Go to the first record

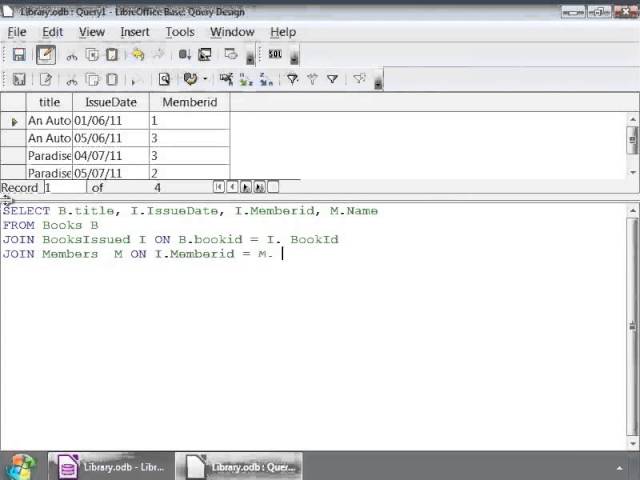pyautogui.click(x=219, y=187)
